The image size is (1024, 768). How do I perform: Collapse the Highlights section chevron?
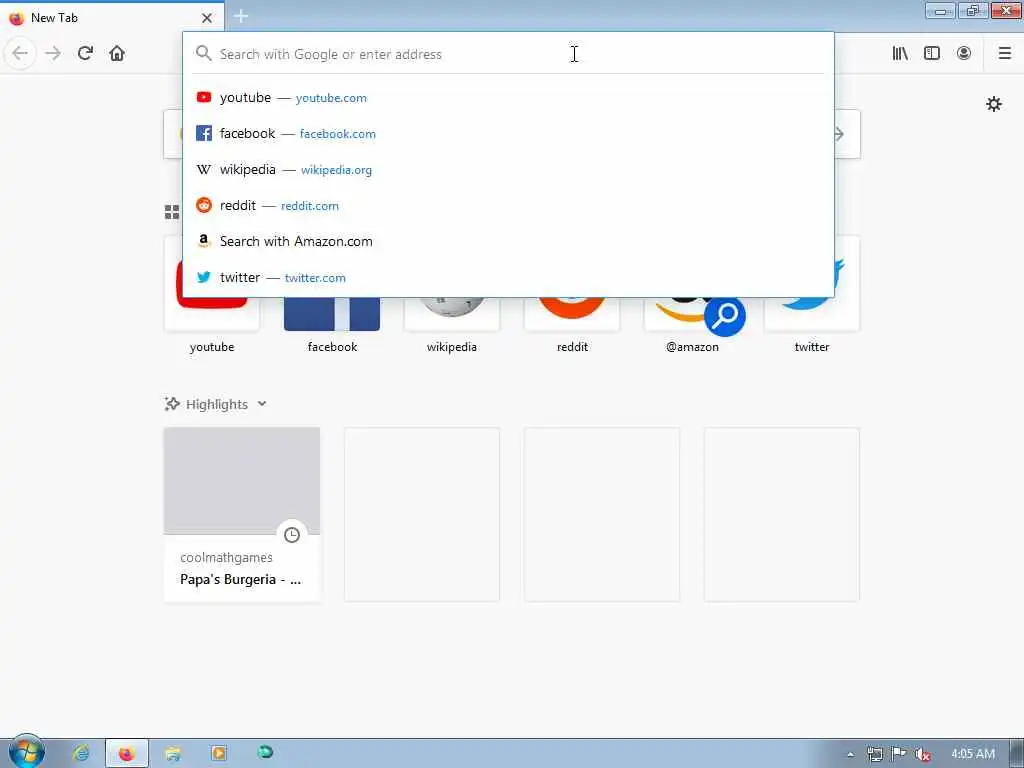pos(262,404)
